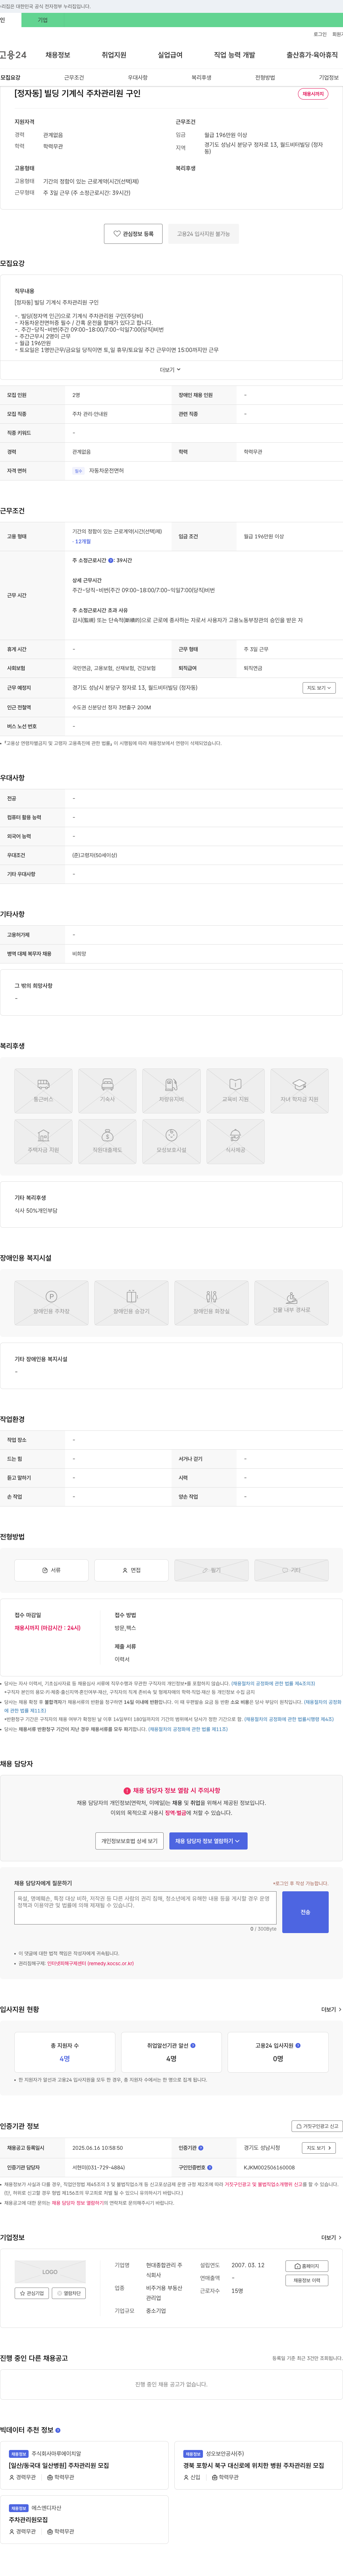Click the 장애인용 화장실 restroom icon
343x2576 pixels.
211,1303
